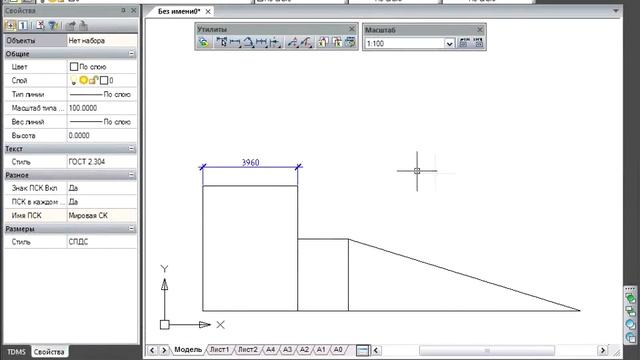Screen dimensions: 640x360
Task: Switch to the A4 layout tab
Action: click(271, 349)
